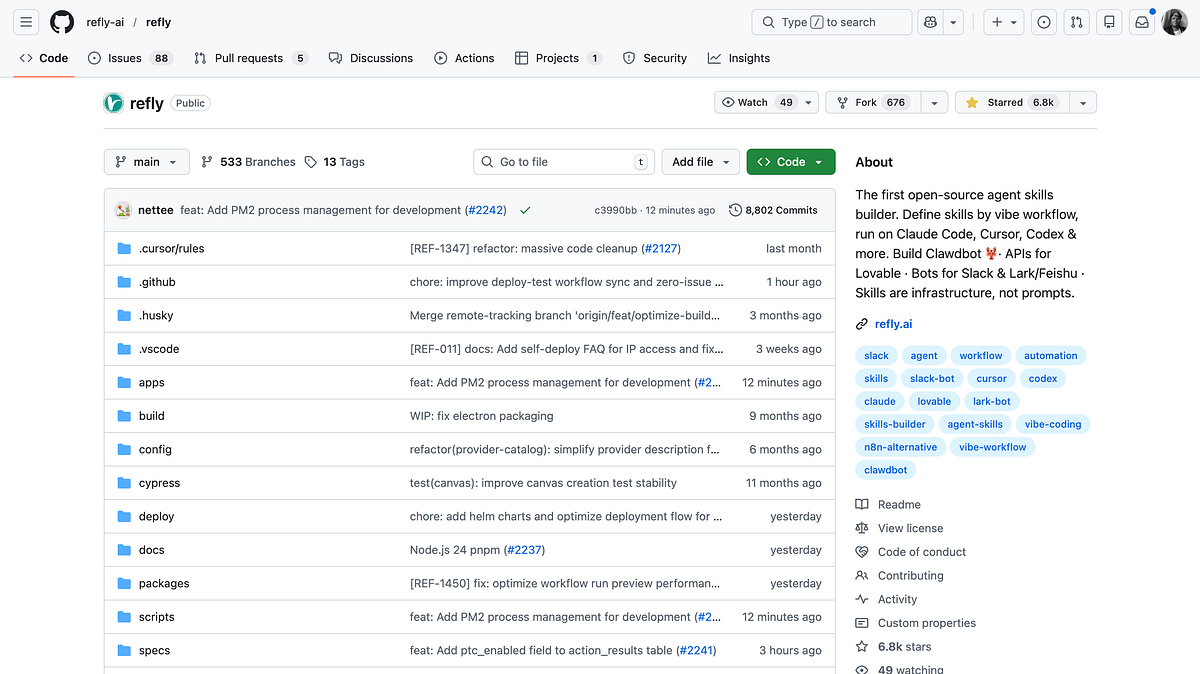
Task: Open the #2237 pull request link
Action: coord(525,550)
